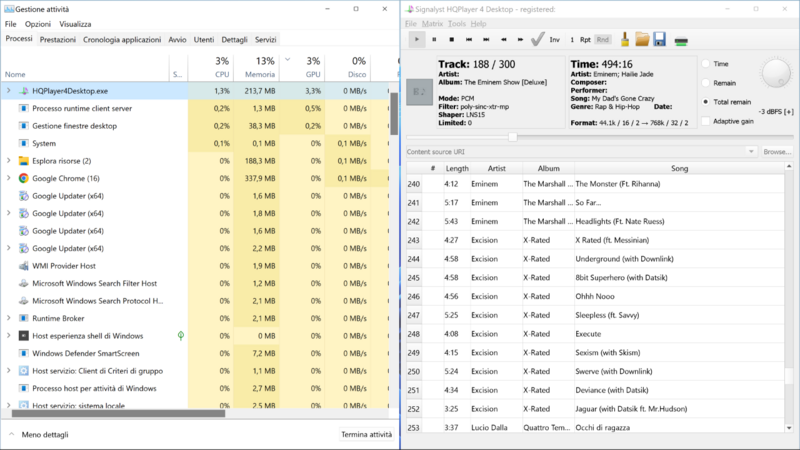Select the Total remain radio button

pyautogui.click(x=706, y=102)
